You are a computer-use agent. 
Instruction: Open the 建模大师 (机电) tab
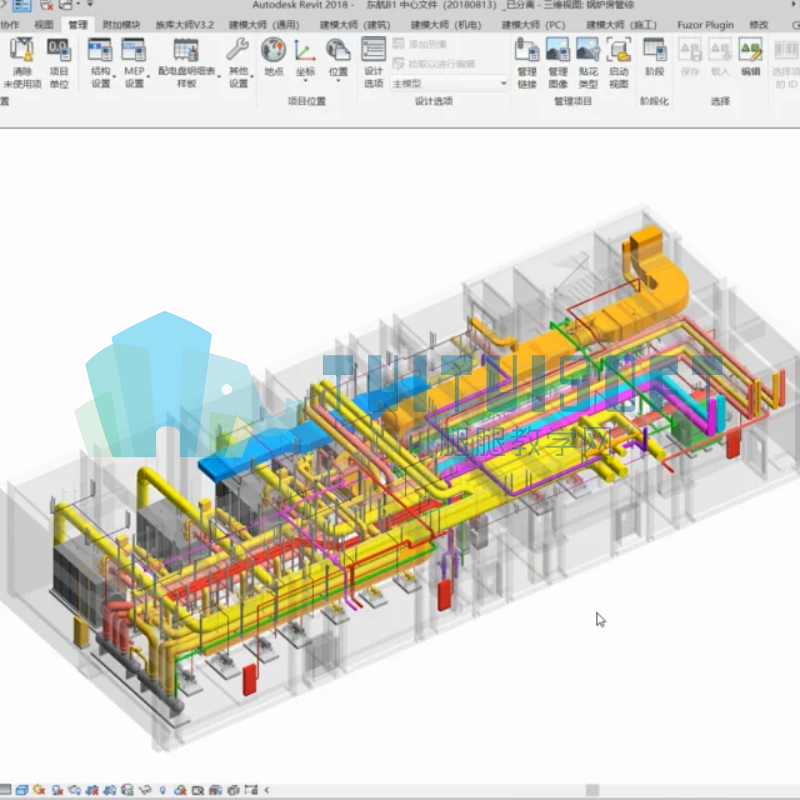pos(446,25)
